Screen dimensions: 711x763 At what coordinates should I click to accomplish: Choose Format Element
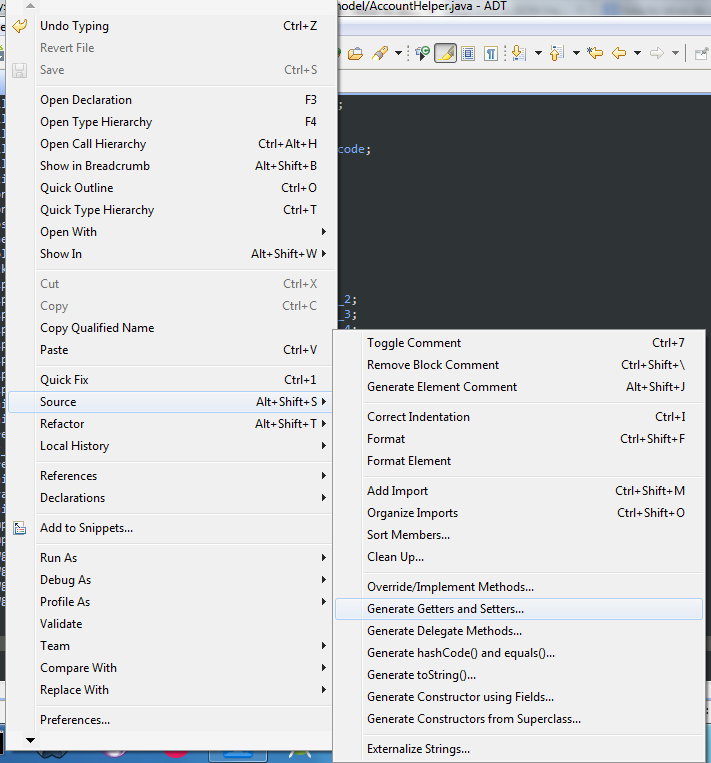click(x=519, y=461)
